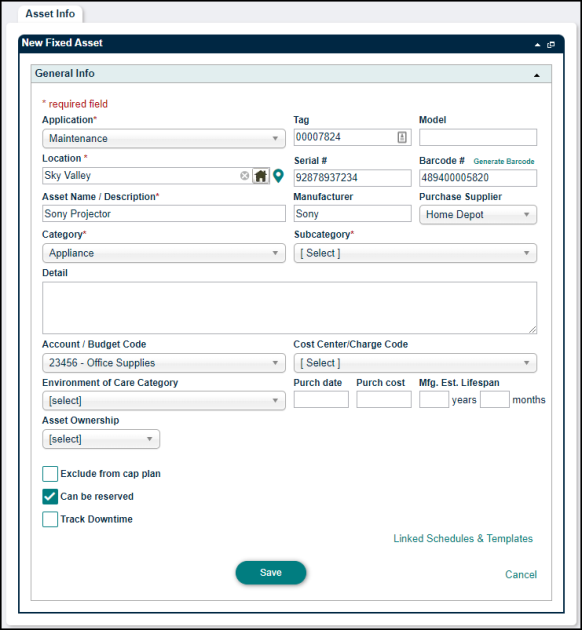Open Linked Schedules & Templates link
This screenshot has height=630, width=582.
click(463, 539)
